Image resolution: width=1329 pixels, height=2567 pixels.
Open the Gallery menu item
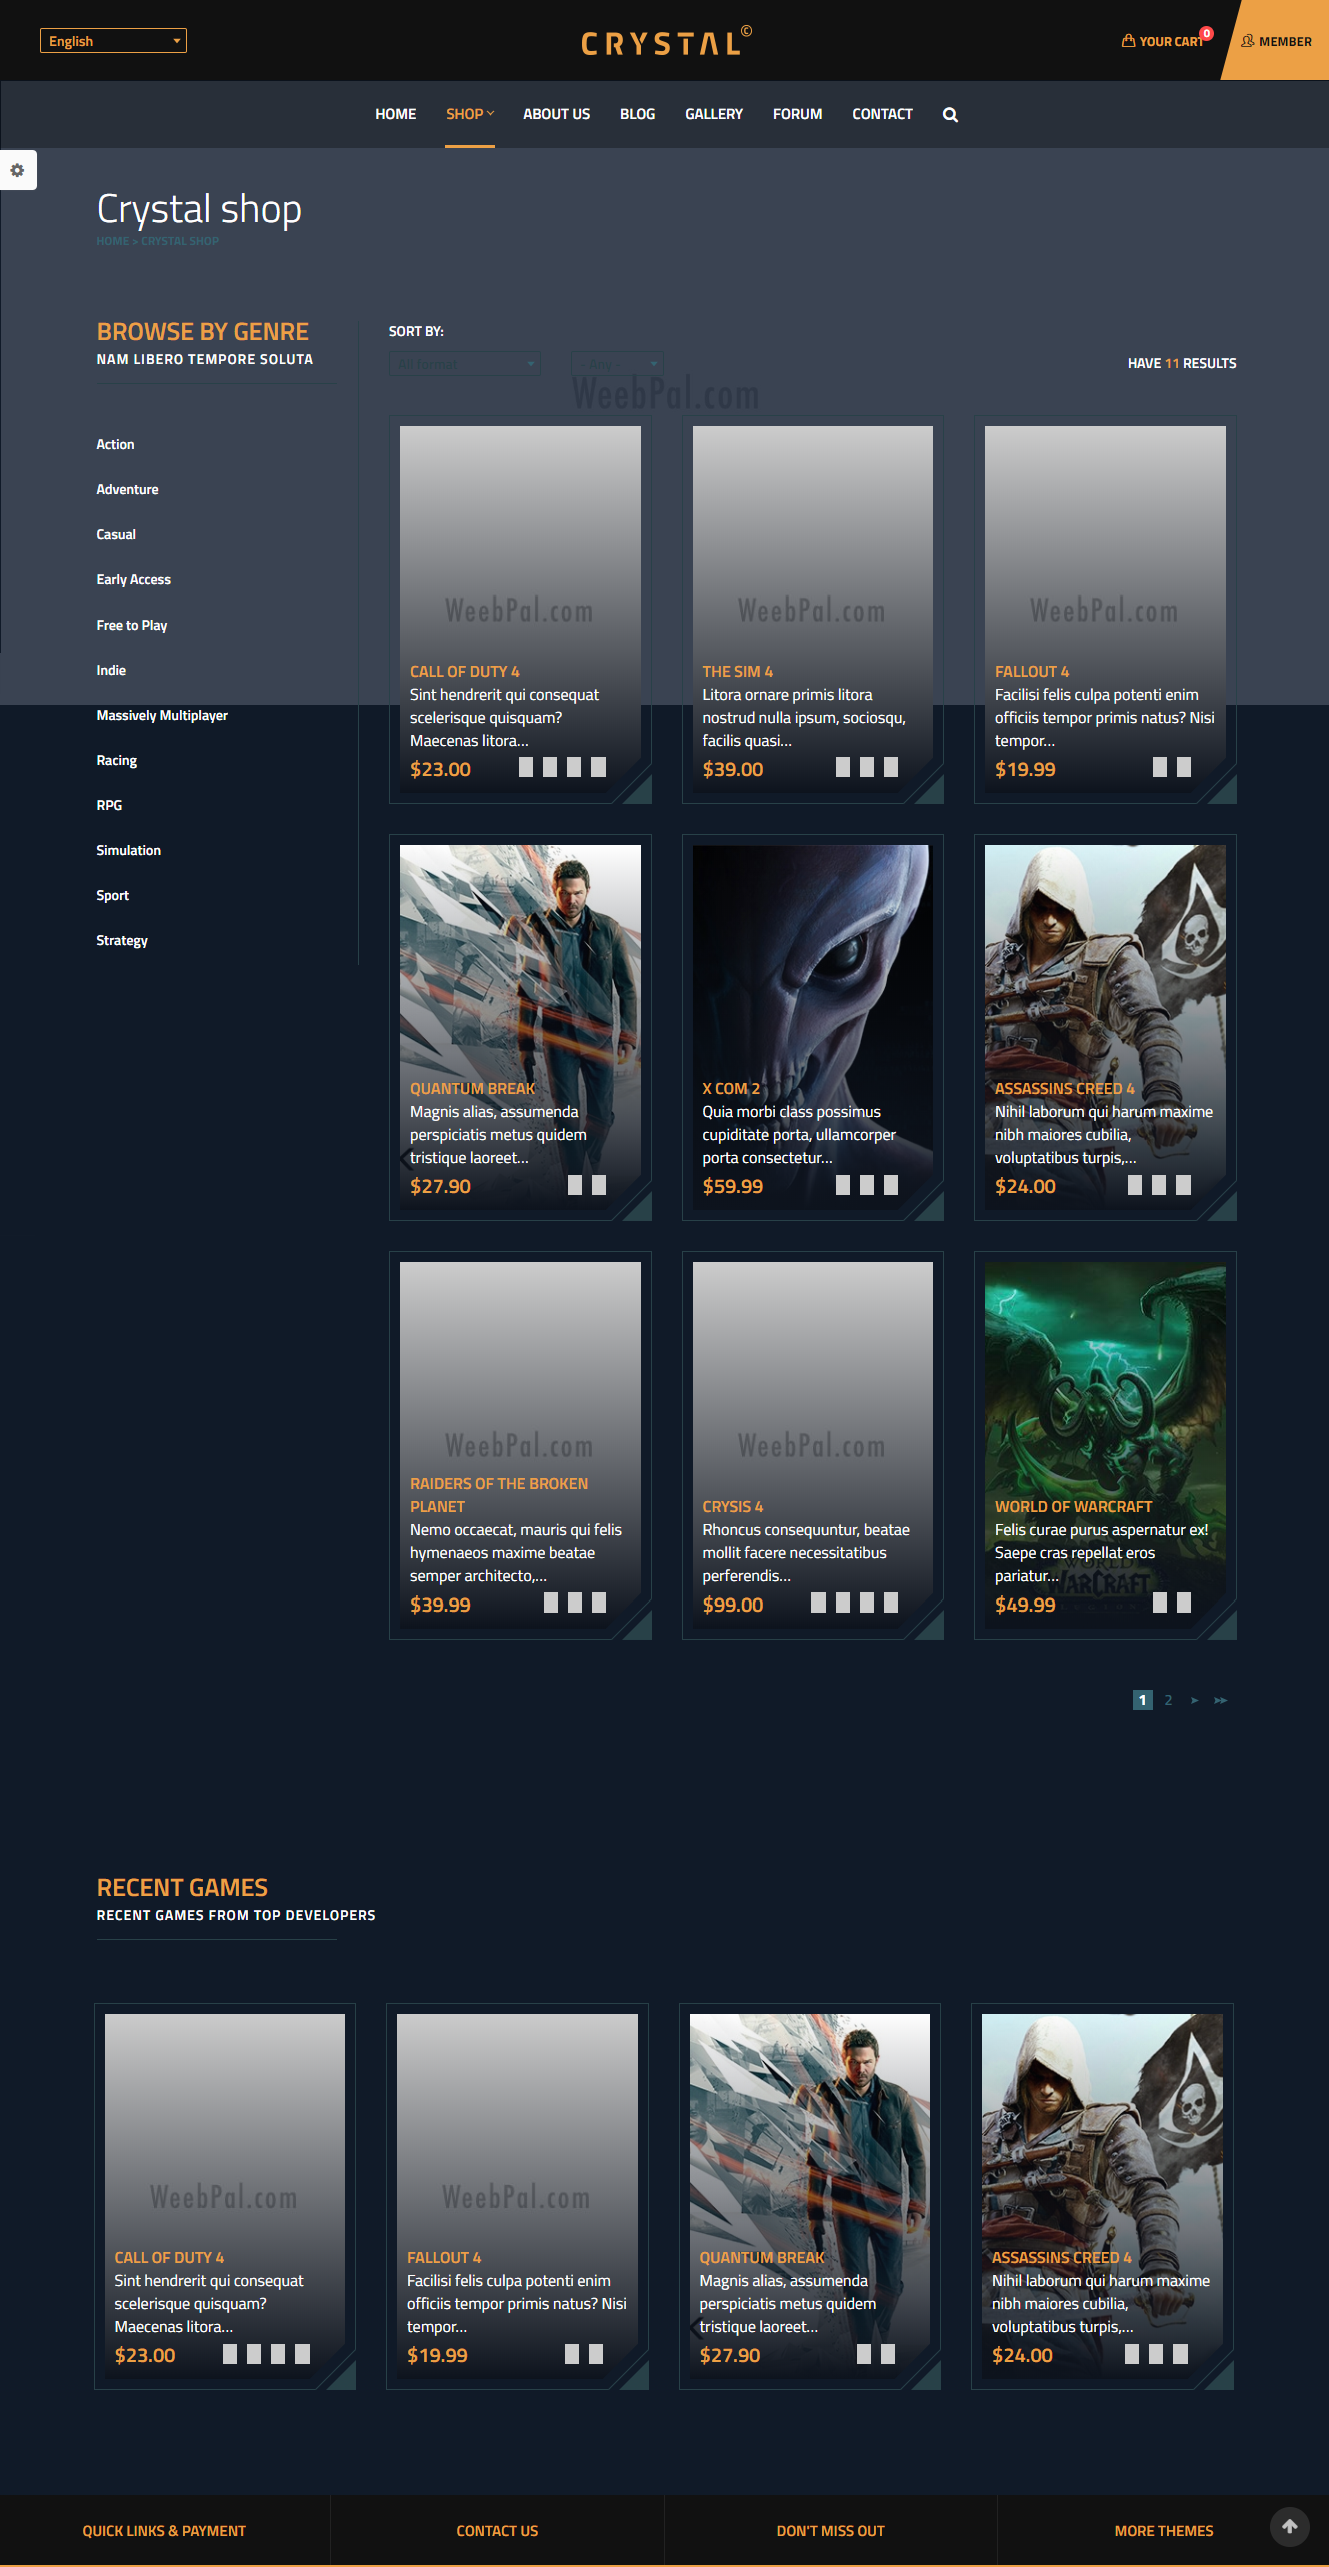pyautogui.click(x=714, y=114)
